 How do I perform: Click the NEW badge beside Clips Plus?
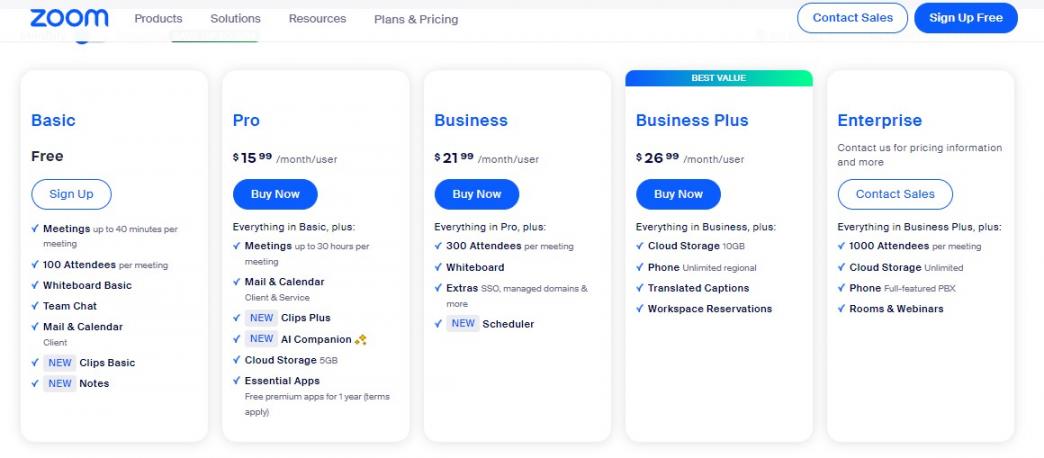coord(260,318)
